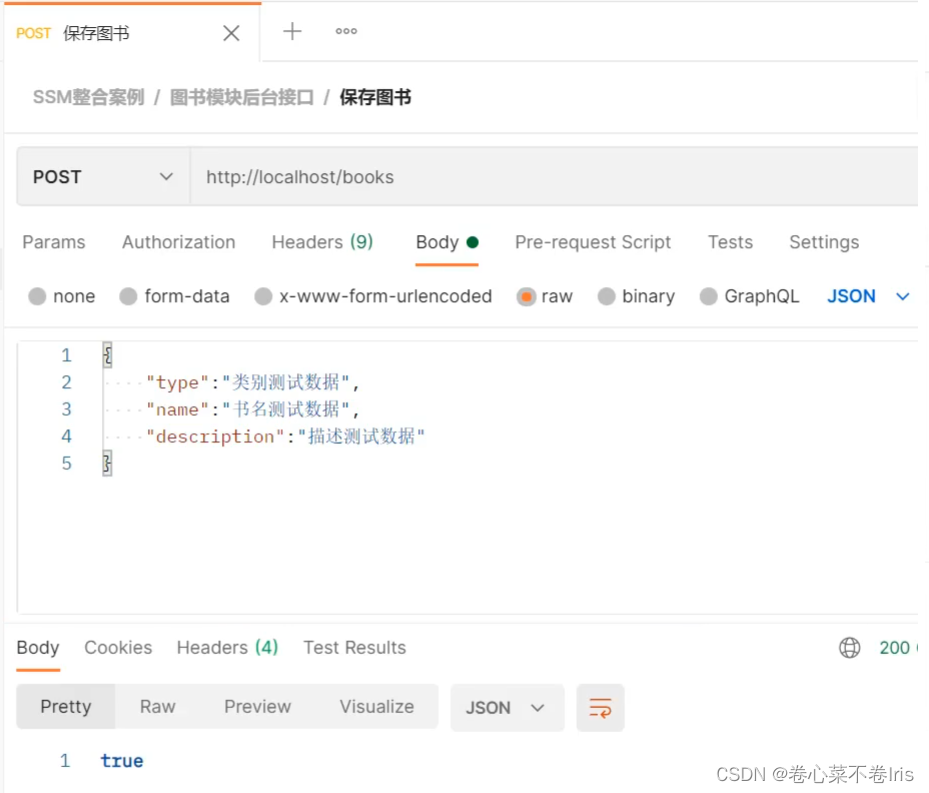The width and height of the screenshot is (929, 793).
Task: Click the SSM整合案例 breadcrumb link
Action: click(x=89, y=97)
